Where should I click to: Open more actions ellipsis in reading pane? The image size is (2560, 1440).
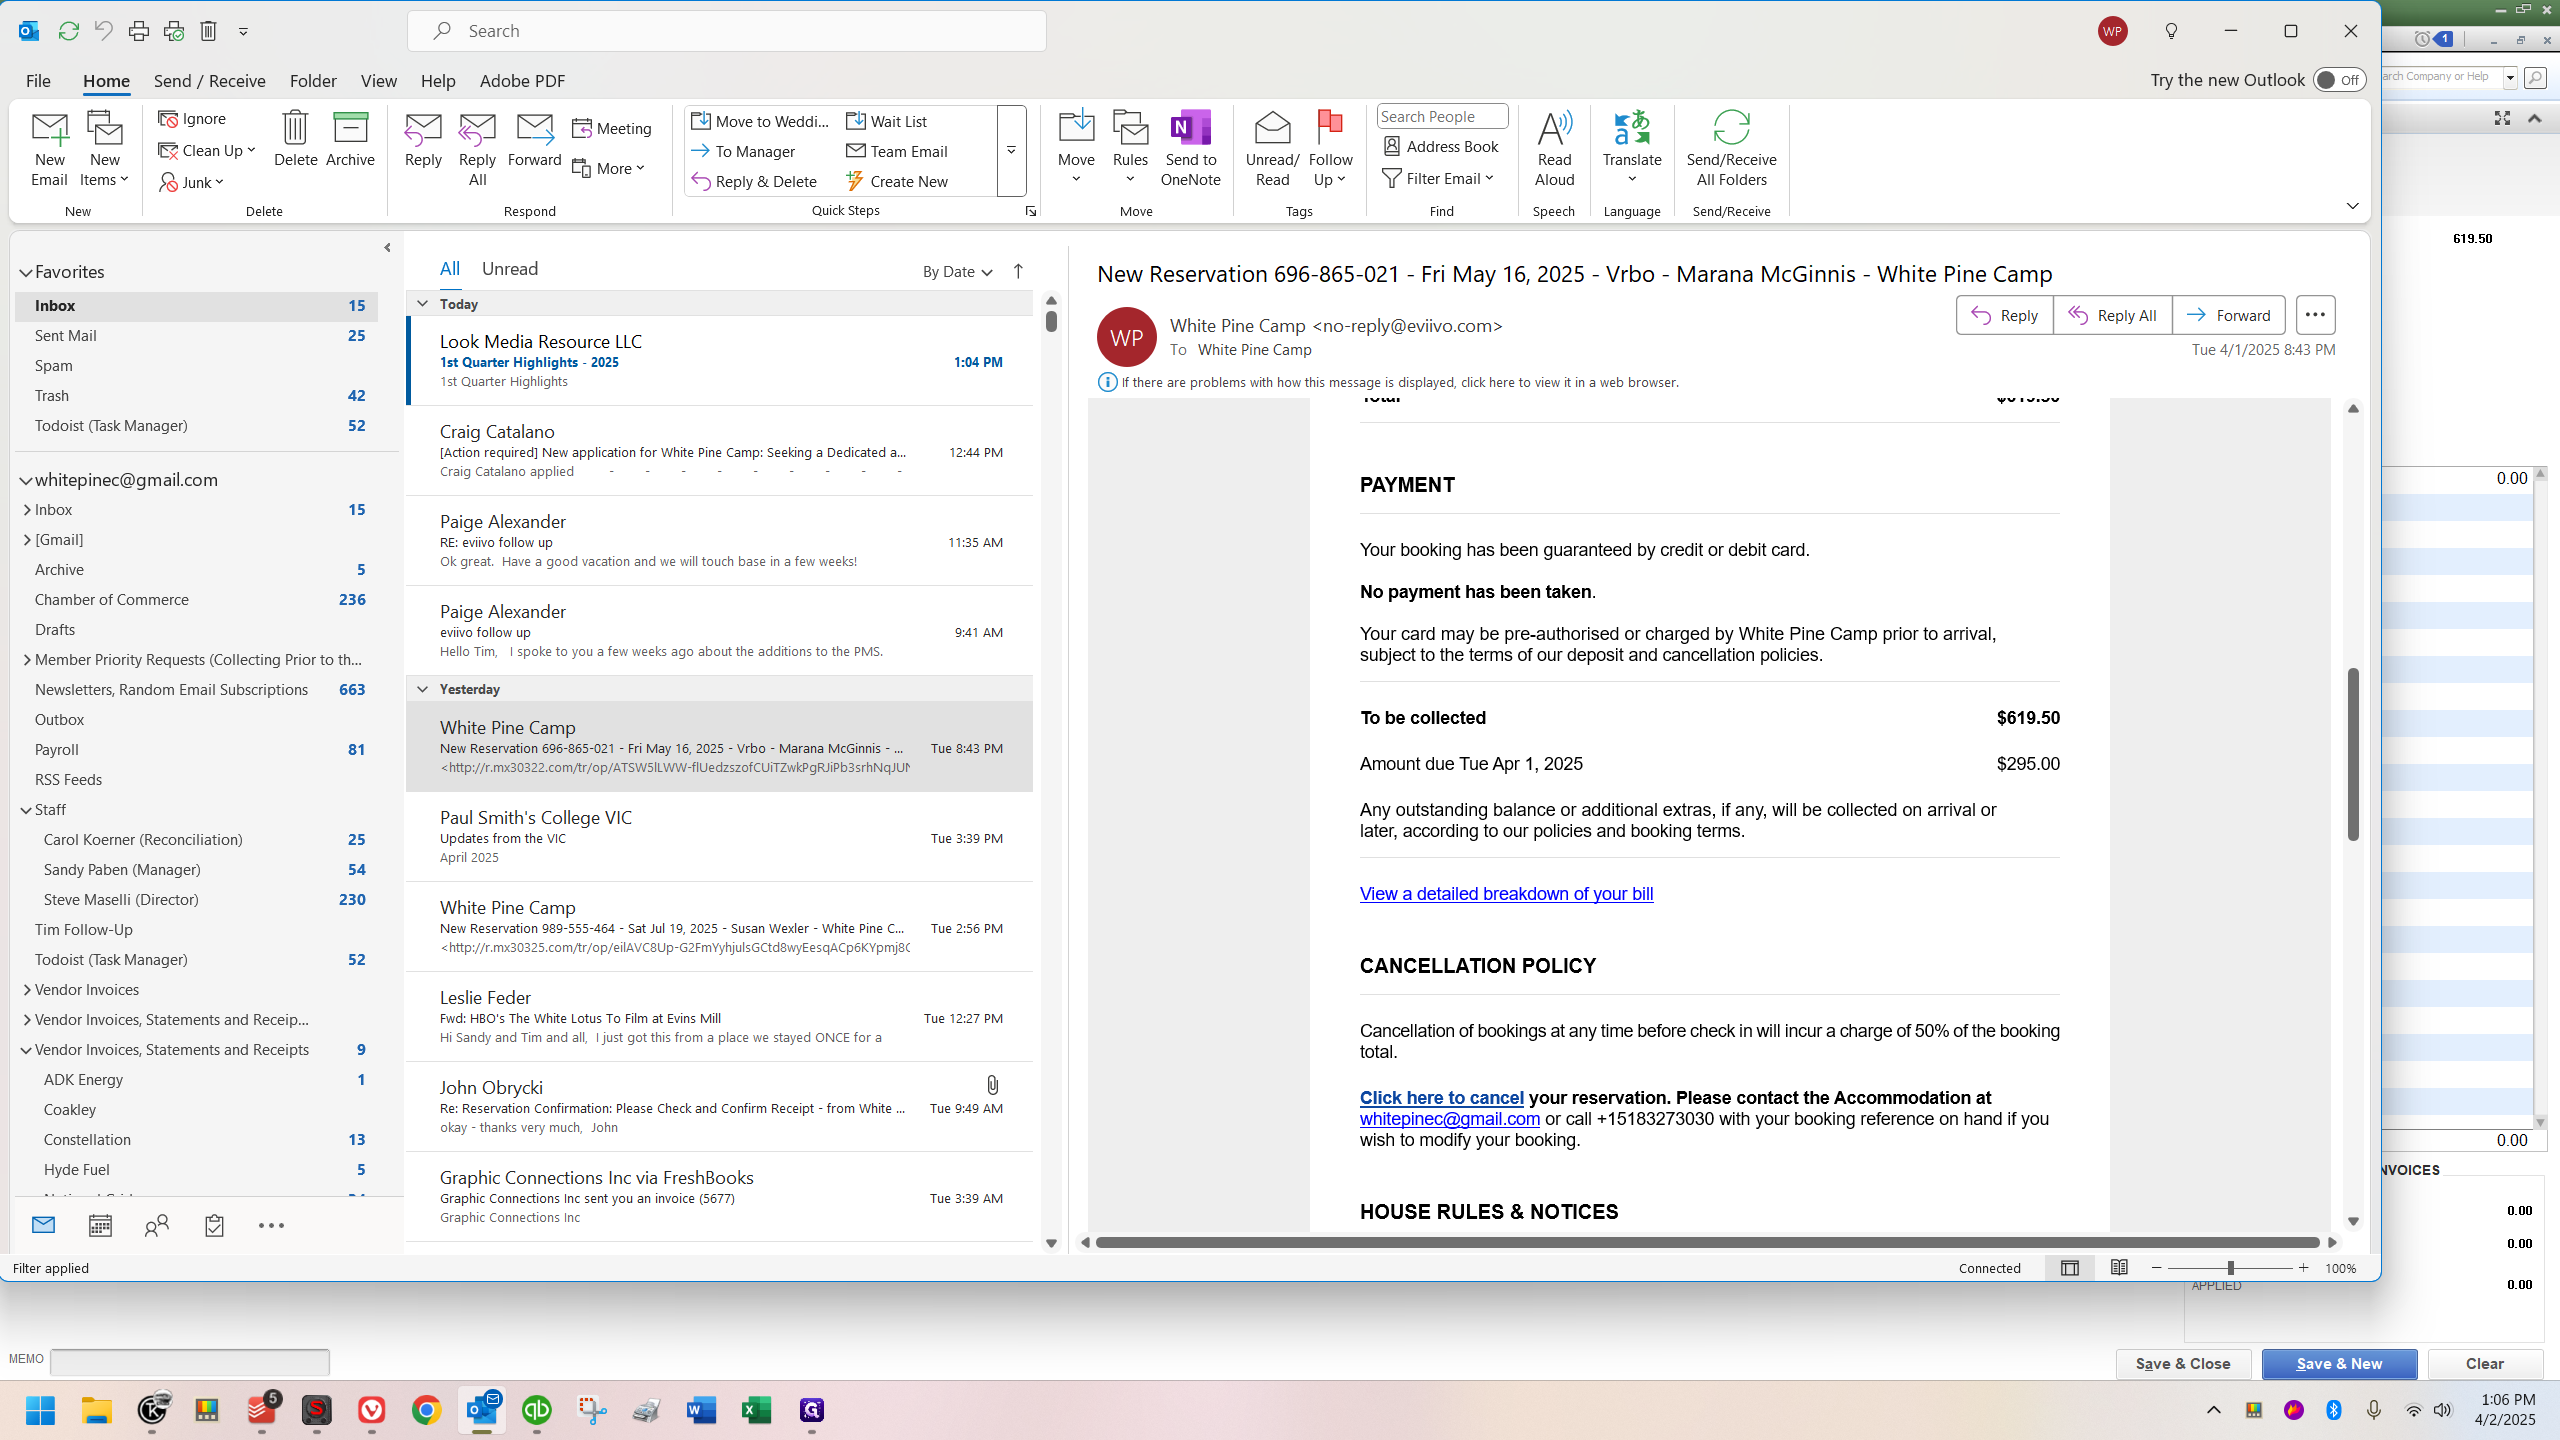2315,315
